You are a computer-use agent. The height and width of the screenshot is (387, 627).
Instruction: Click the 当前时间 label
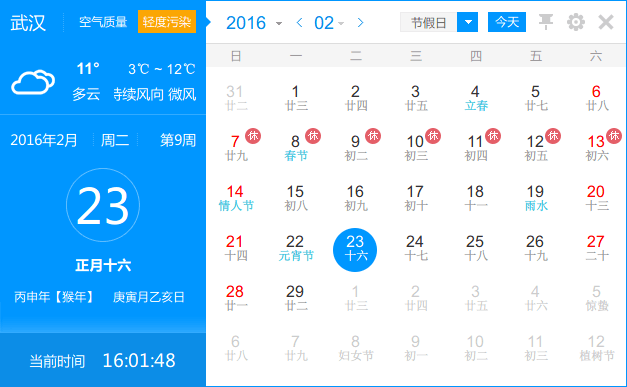57,361
